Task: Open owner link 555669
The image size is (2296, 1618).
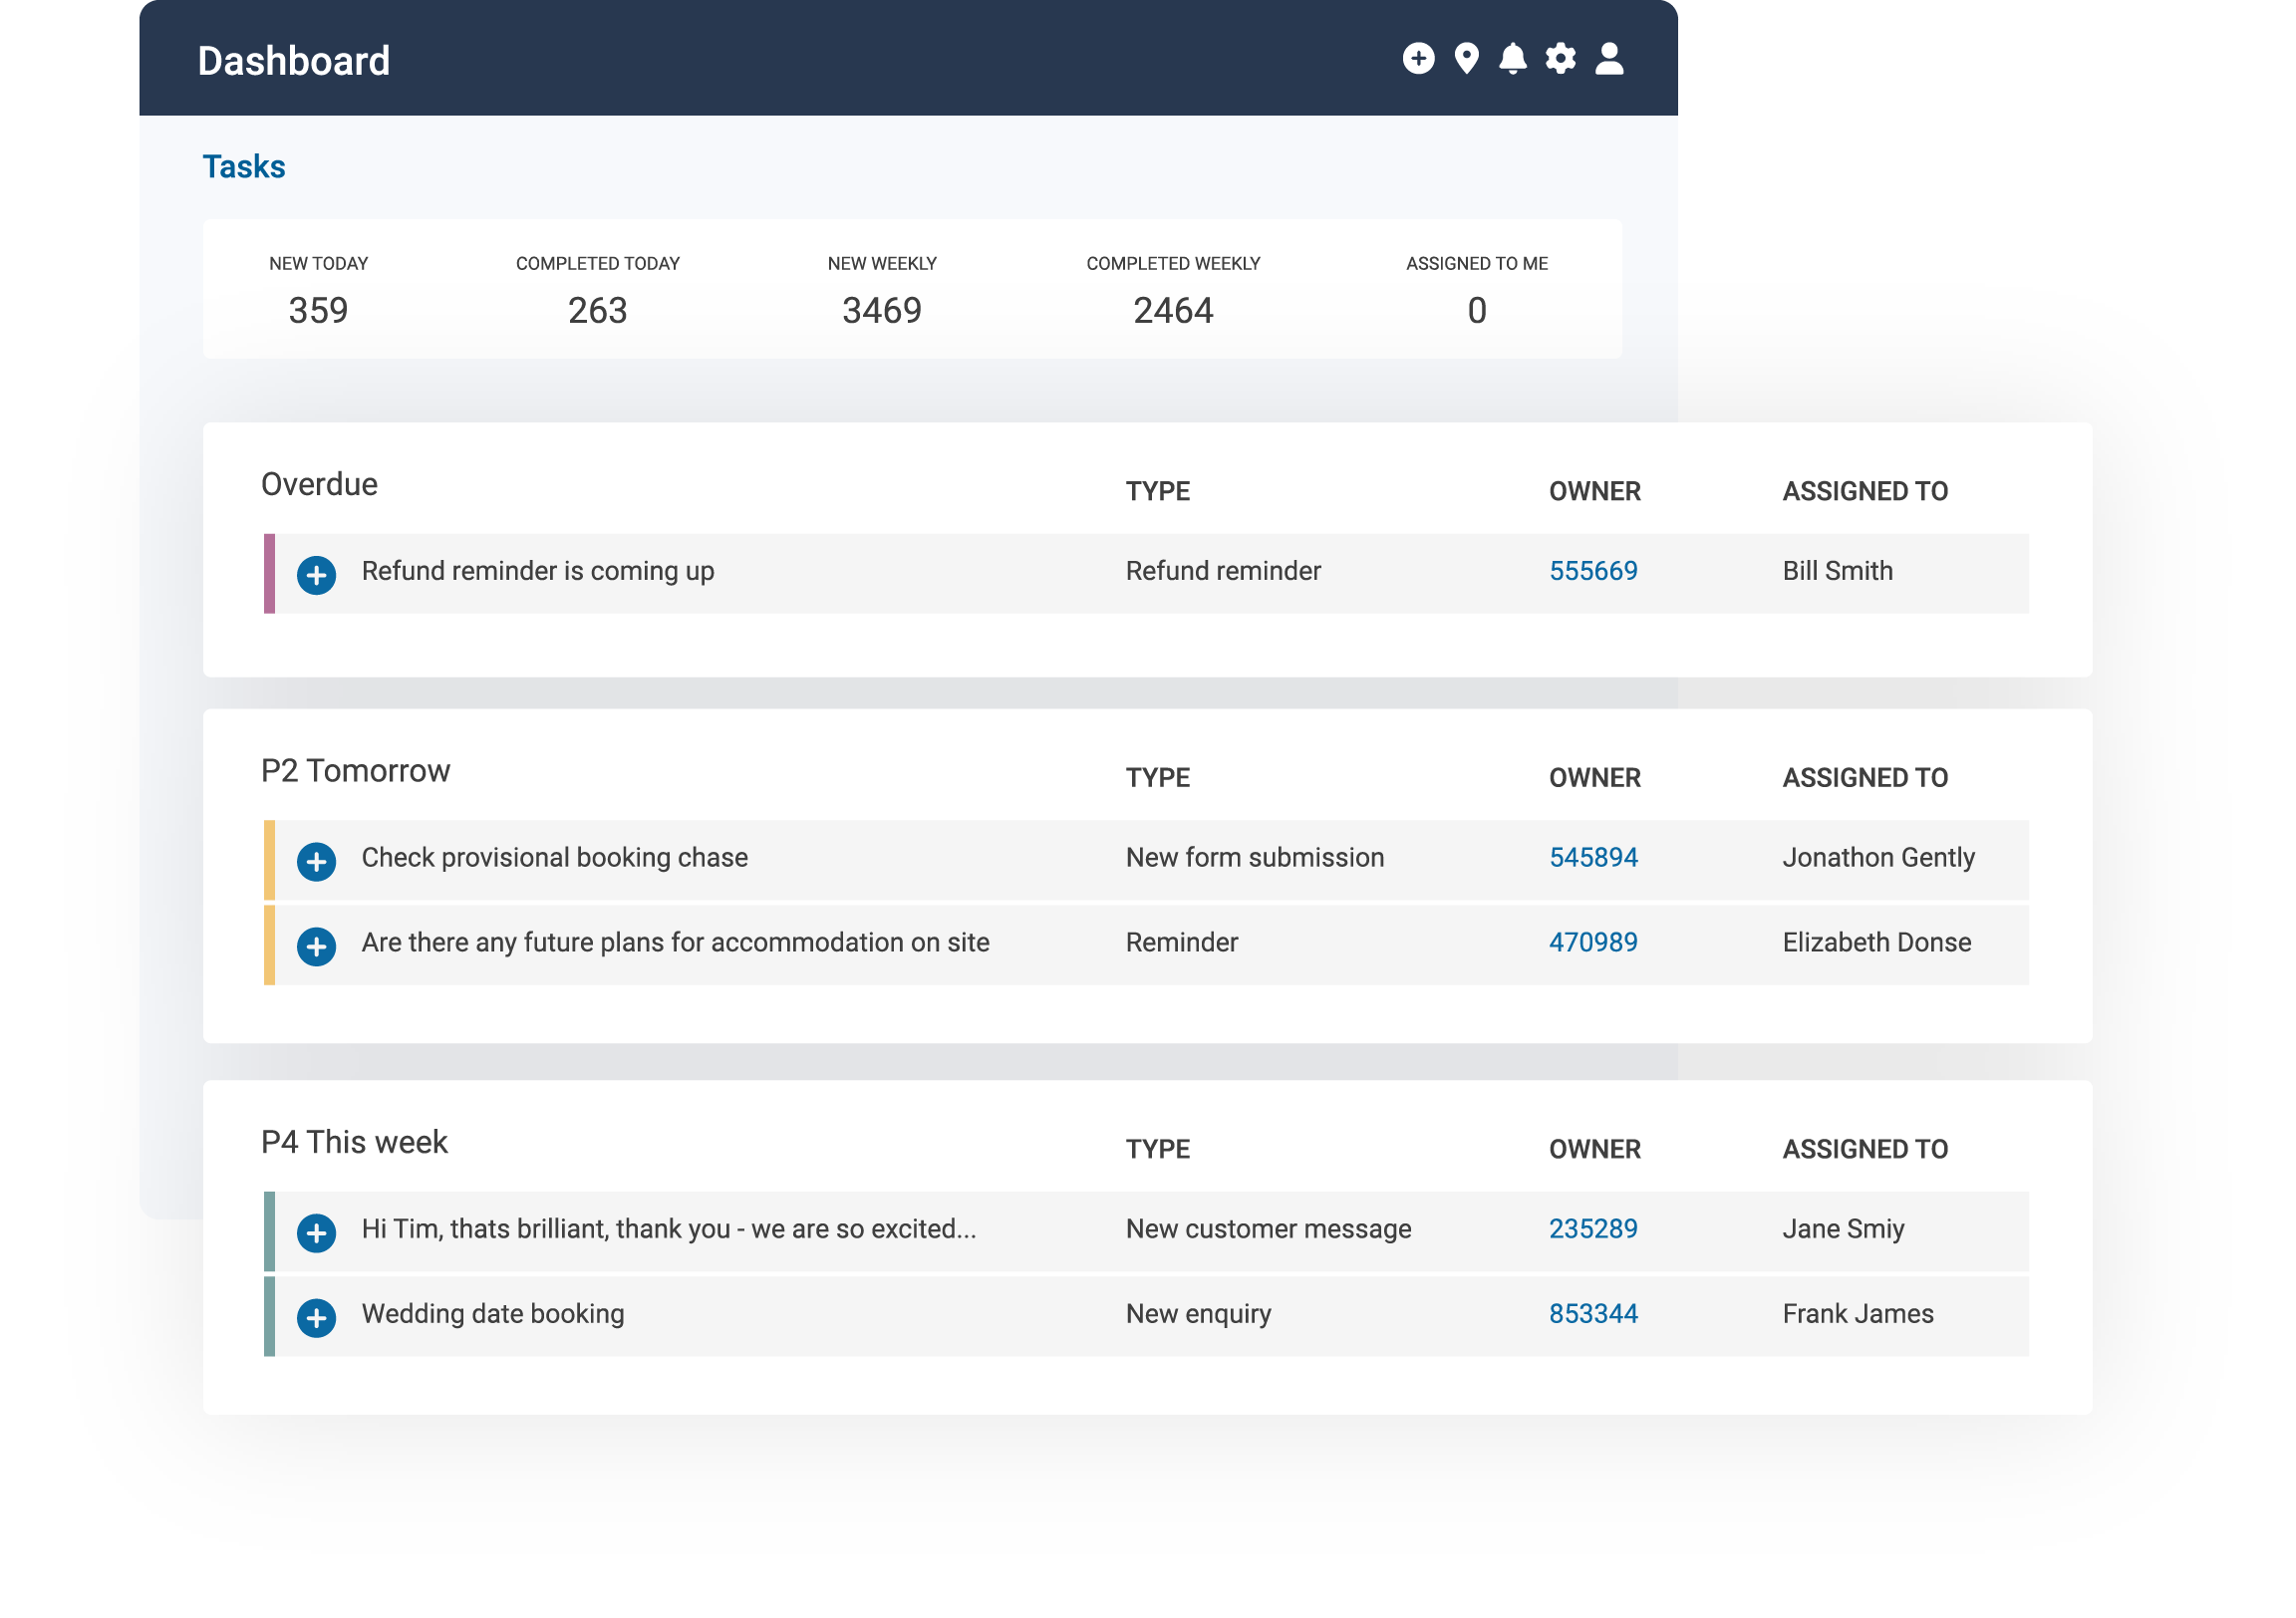Action: pos(1593,571)
